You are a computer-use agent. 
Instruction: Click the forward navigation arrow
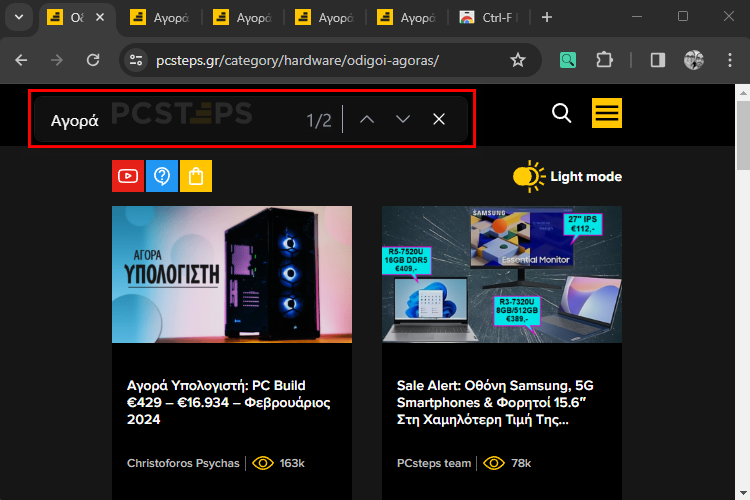coord(57,60)
